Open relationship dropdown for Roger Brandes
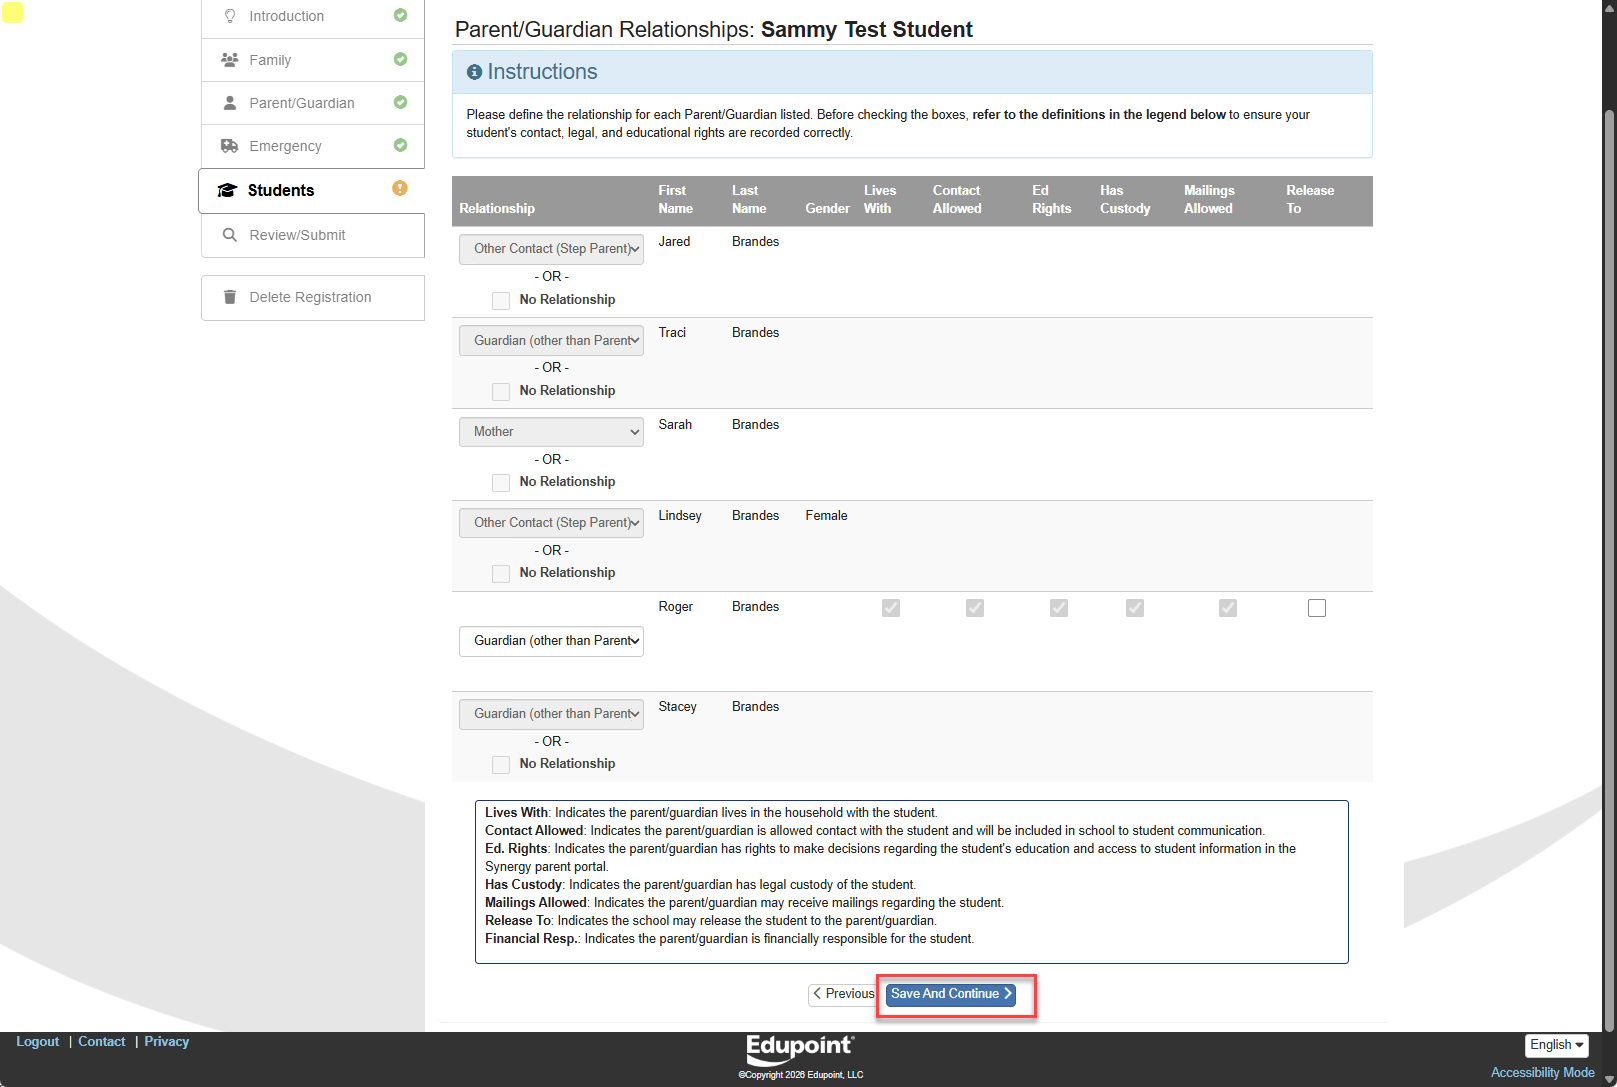The width and height of the screenshot is (1617, 1087). [x=551, y=641]
